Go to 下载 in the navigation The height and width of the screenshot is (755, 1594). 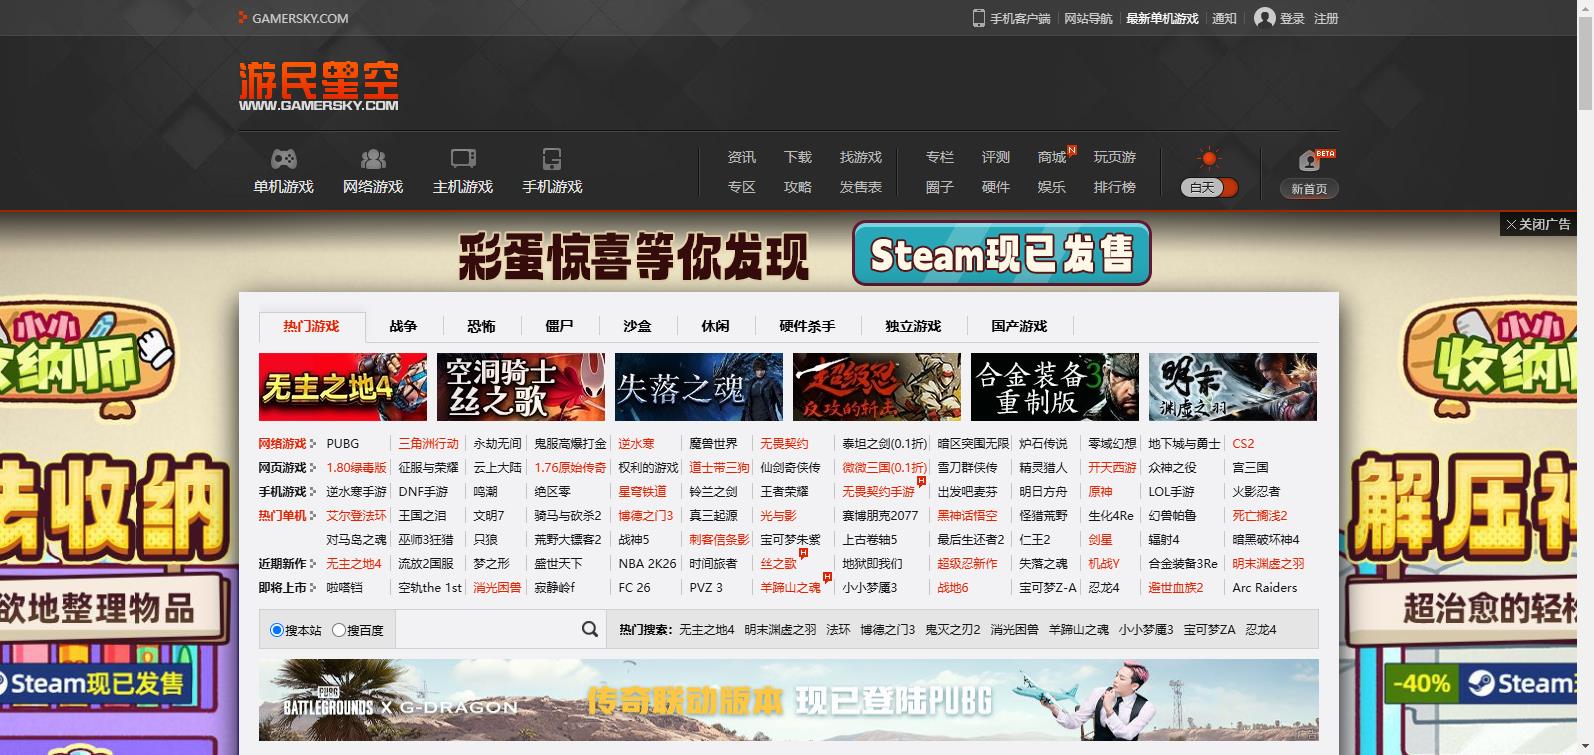tap(798, 157)
